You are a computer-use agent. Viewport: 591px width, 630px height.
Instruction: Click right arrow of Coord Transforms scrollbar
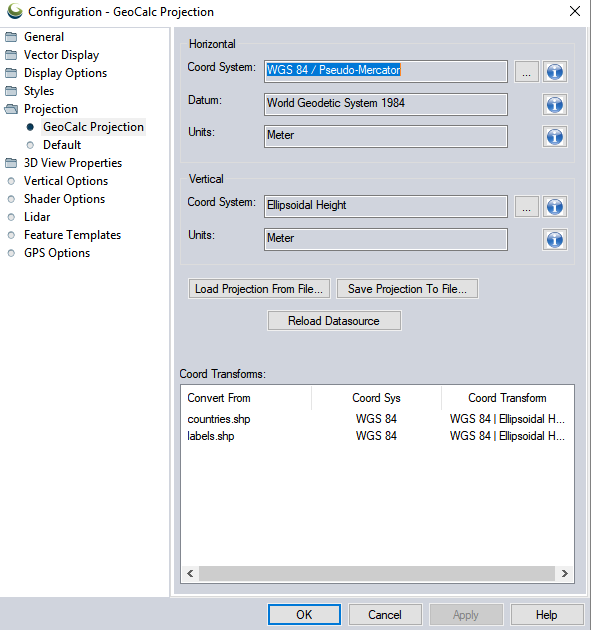pyautogui.click(x=564, y=573)
